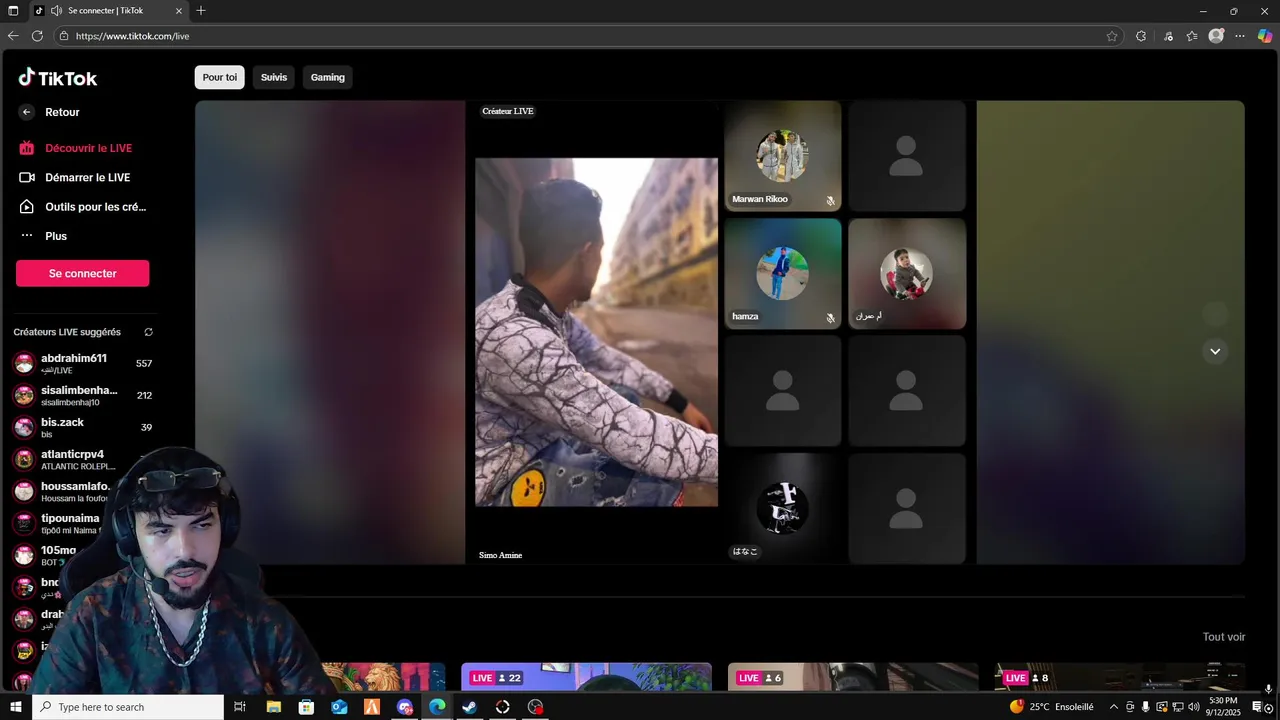Open Microsoft Store from taskbar
Screen dimensions: 1280x720
pos(306,707)
